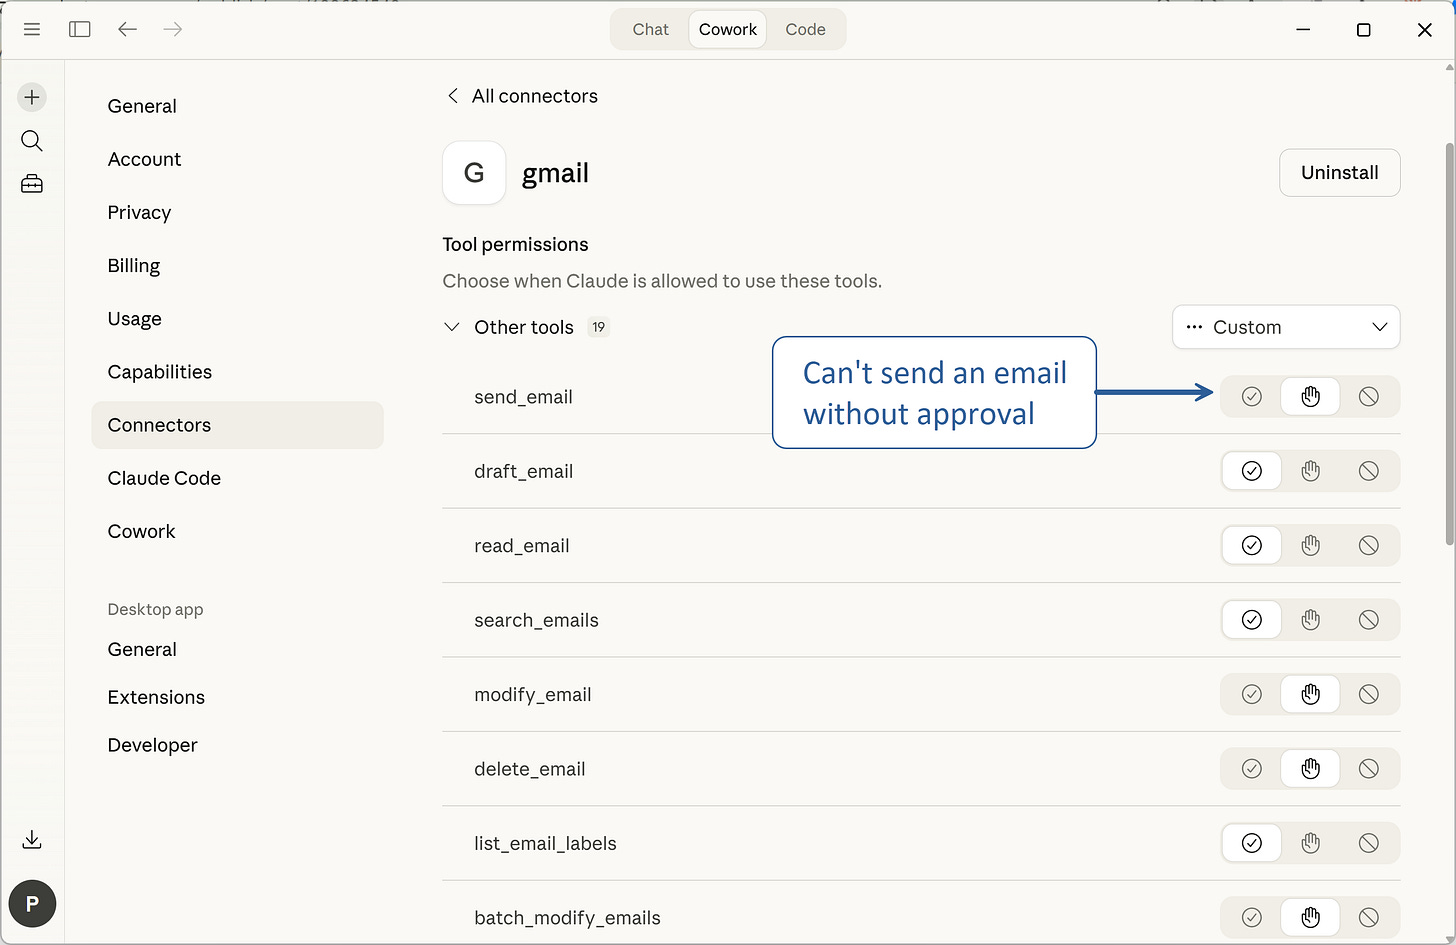
Task: Click the back navigation arrow
Action: (x=127, y=29)
